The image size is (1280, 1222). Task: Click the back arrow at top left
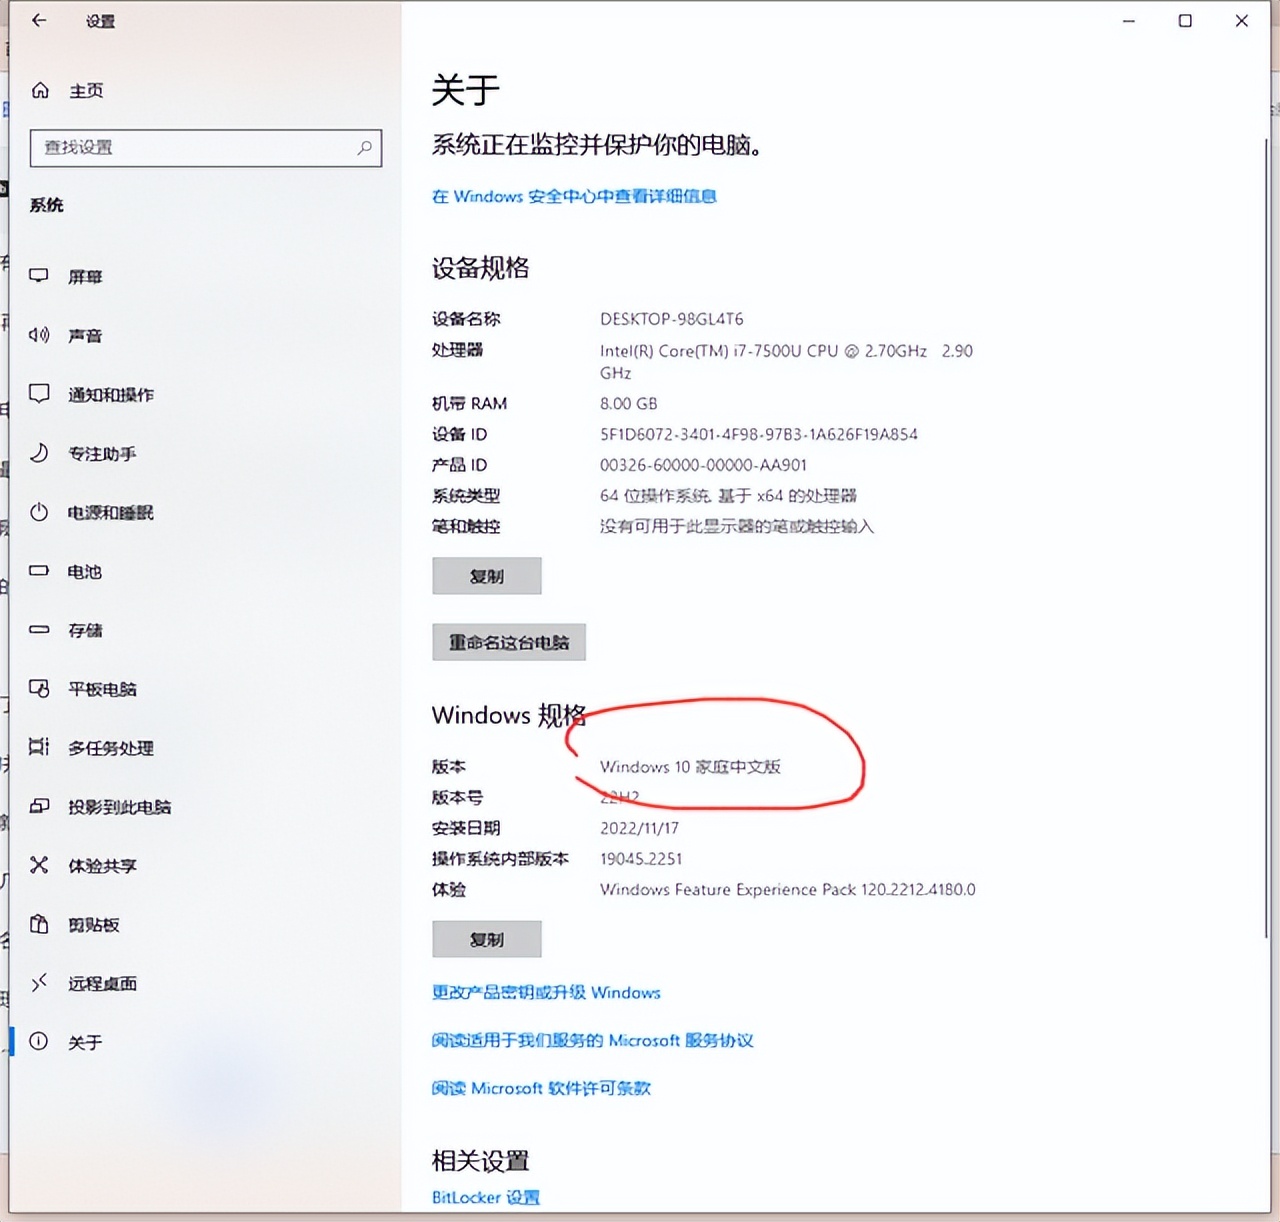click(40, 20)
